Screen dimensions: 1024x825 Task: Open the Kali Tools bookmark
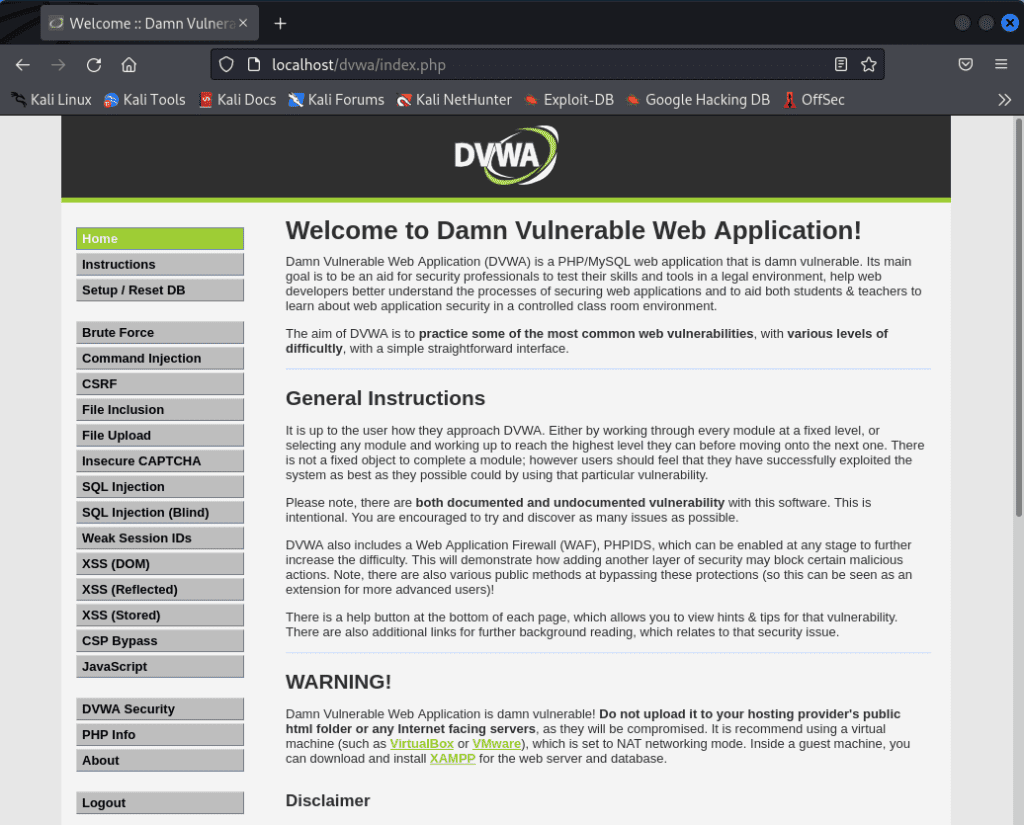144,100
